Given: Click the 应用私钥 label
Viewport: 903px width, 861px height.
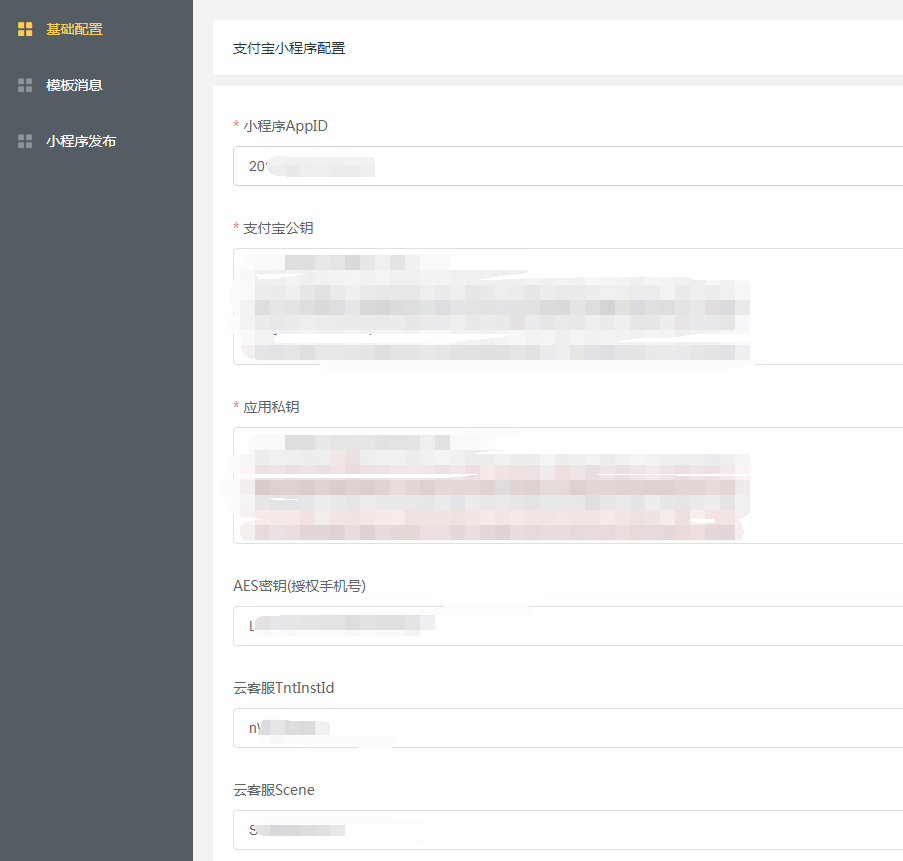Looking at the screenshot, I should click(271, 407).
